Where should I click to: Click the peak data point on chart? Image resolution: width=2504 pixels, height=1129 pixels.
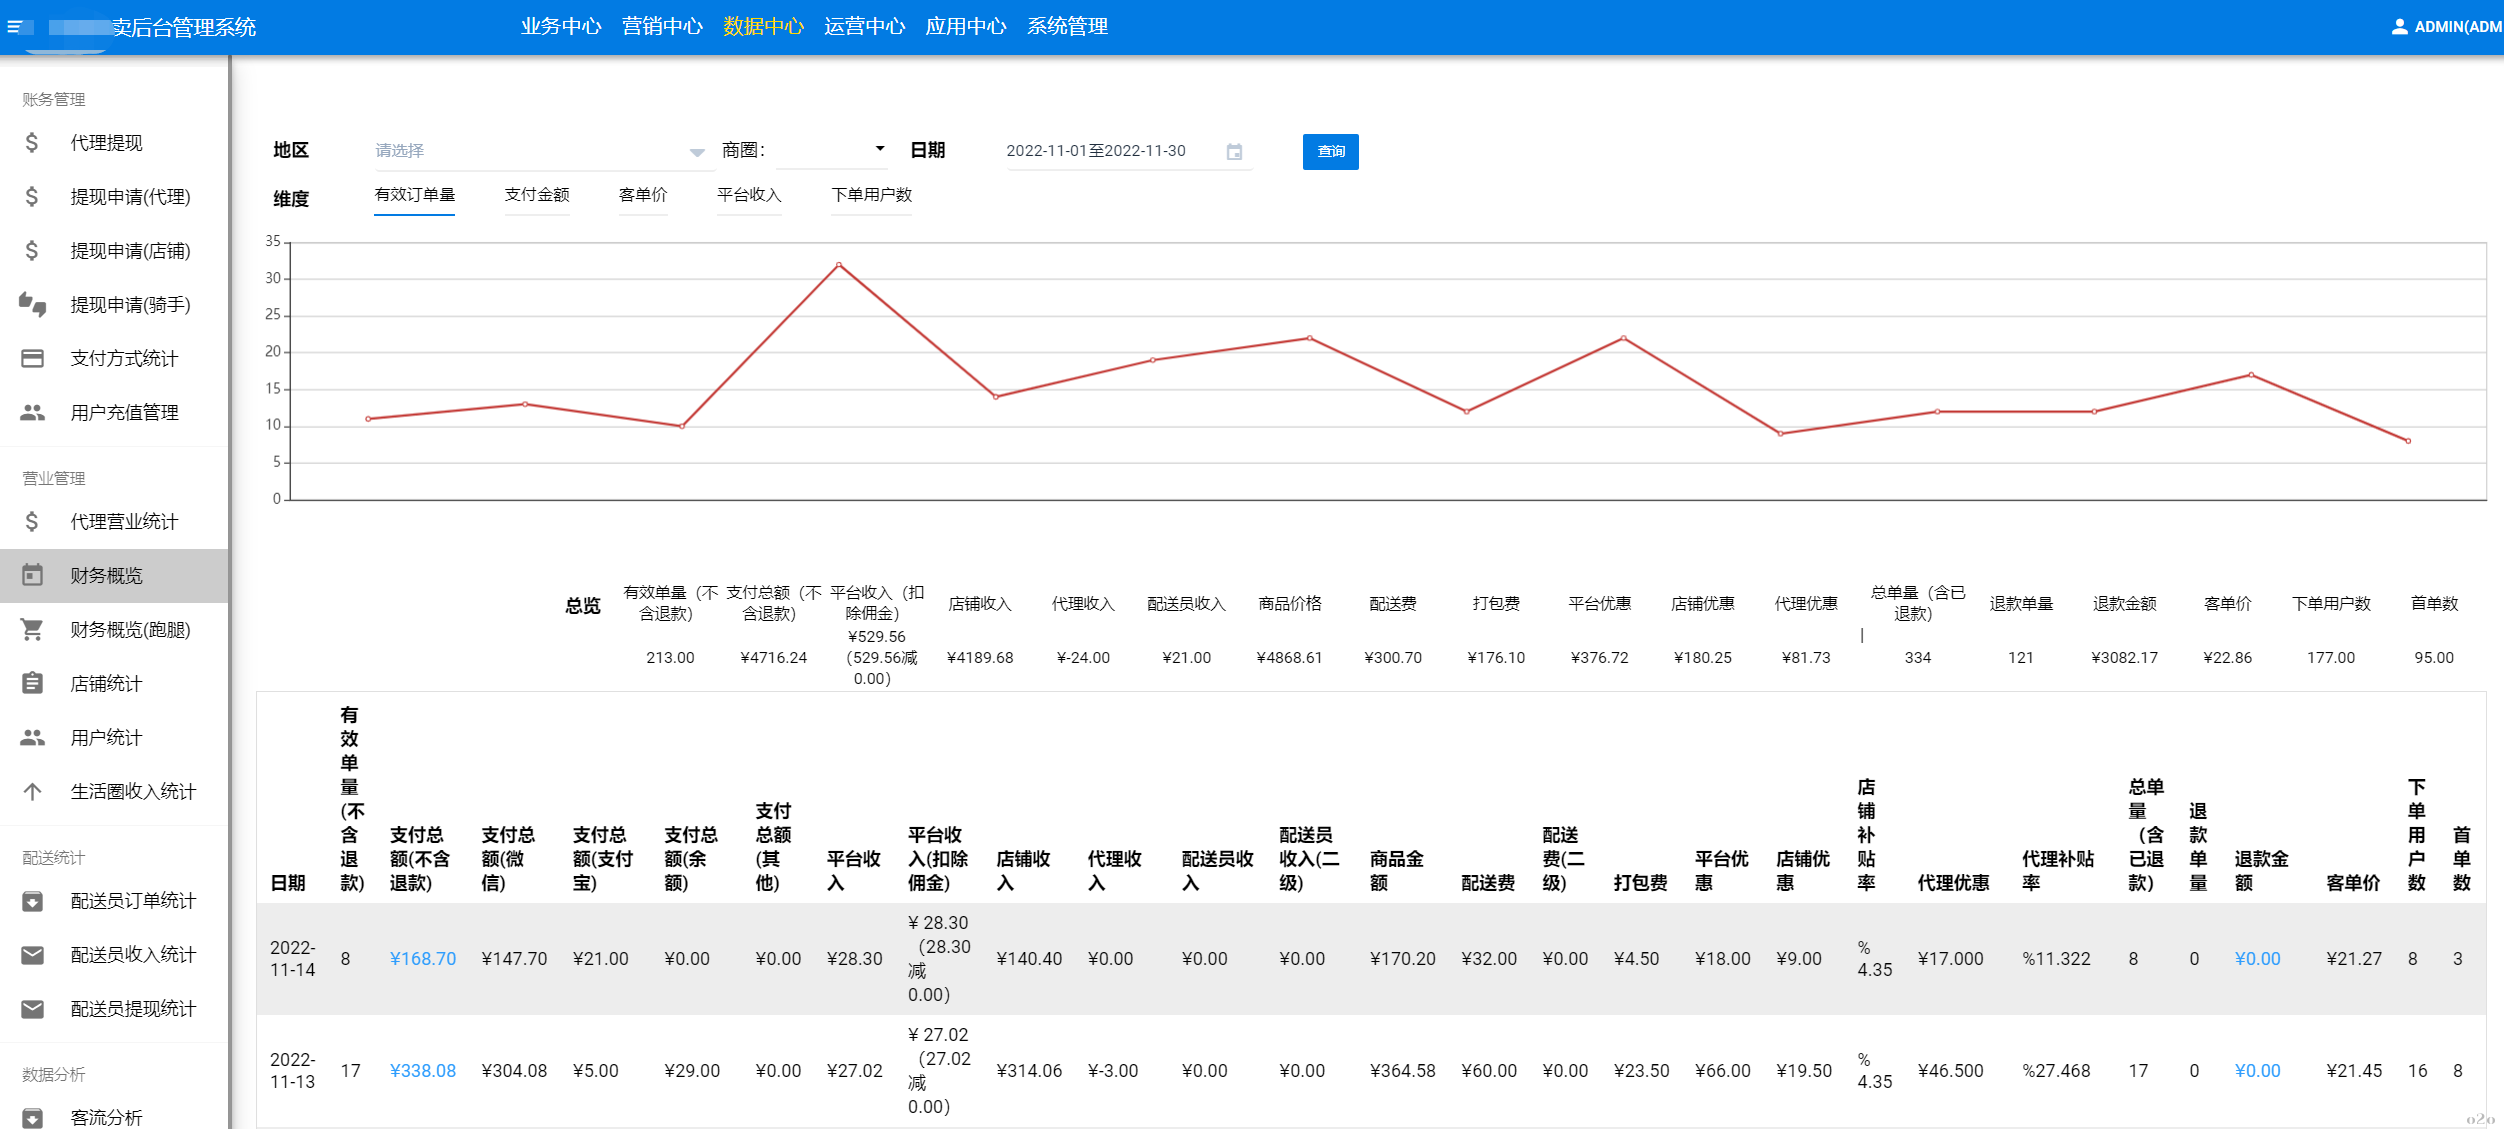click(838, 265)
